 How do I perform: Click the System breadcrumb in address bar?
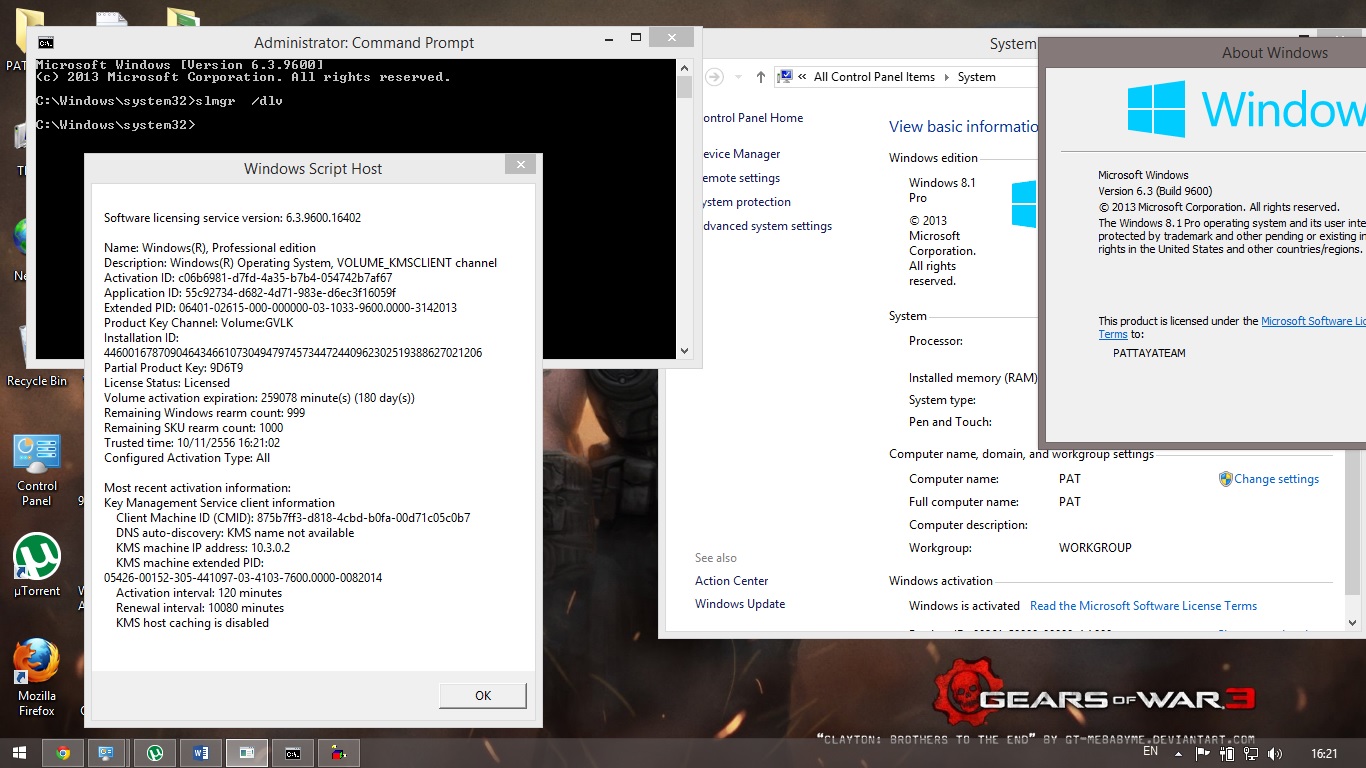pos(976,77)
